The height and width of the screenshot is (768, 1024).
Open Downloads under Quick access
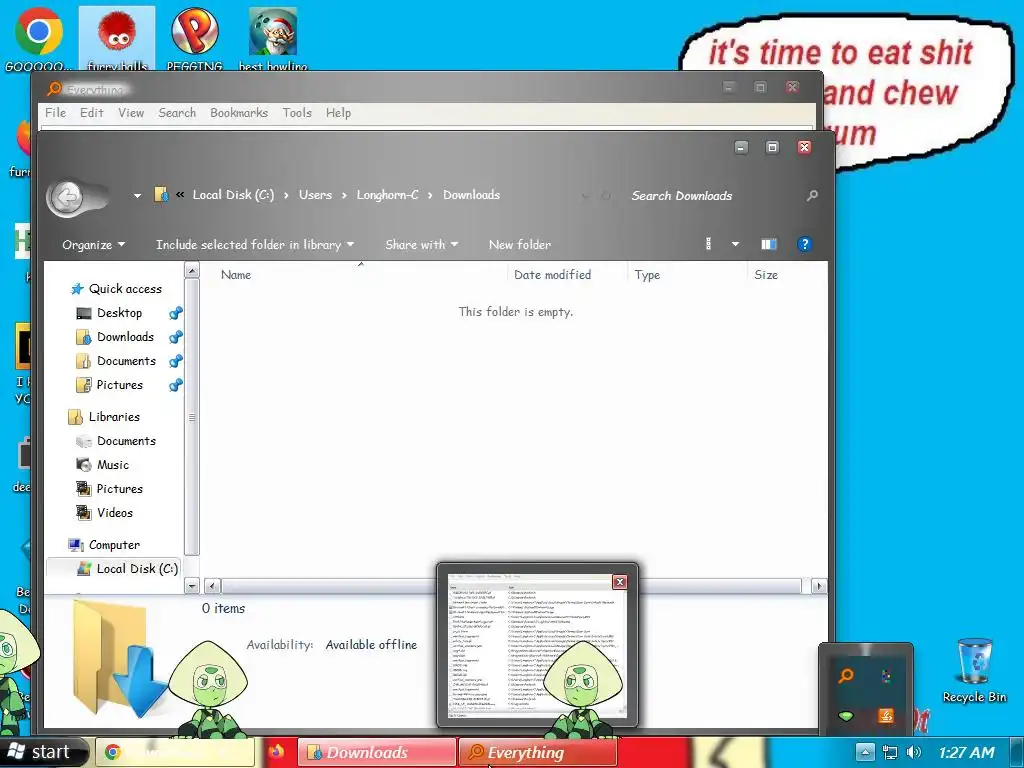[x=125, y=337]
